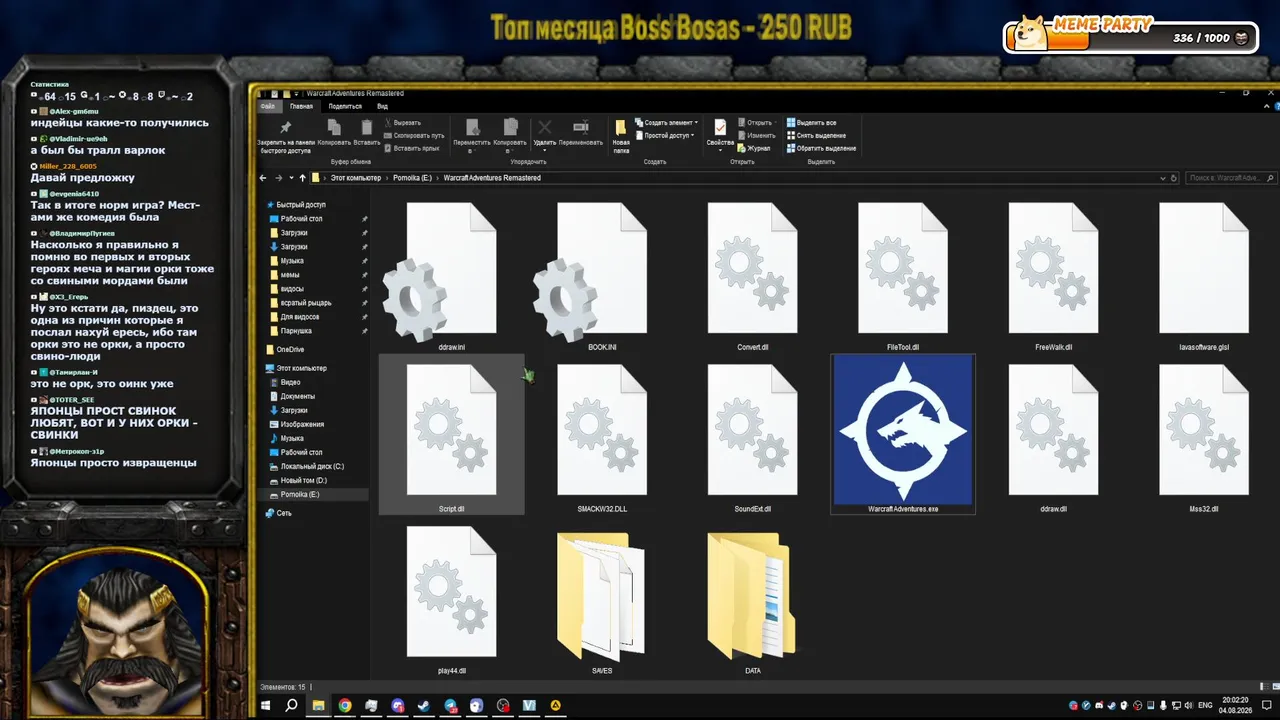This screenshot has height=720, width=1280.
Task: Select the Mss32.dll file
Action: tap(1204, 440)
